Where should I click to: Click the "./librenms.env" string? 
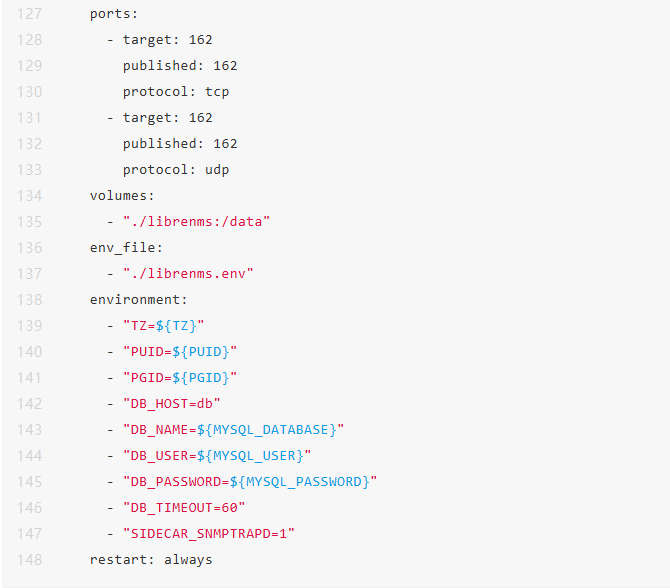tap(188, 273)
